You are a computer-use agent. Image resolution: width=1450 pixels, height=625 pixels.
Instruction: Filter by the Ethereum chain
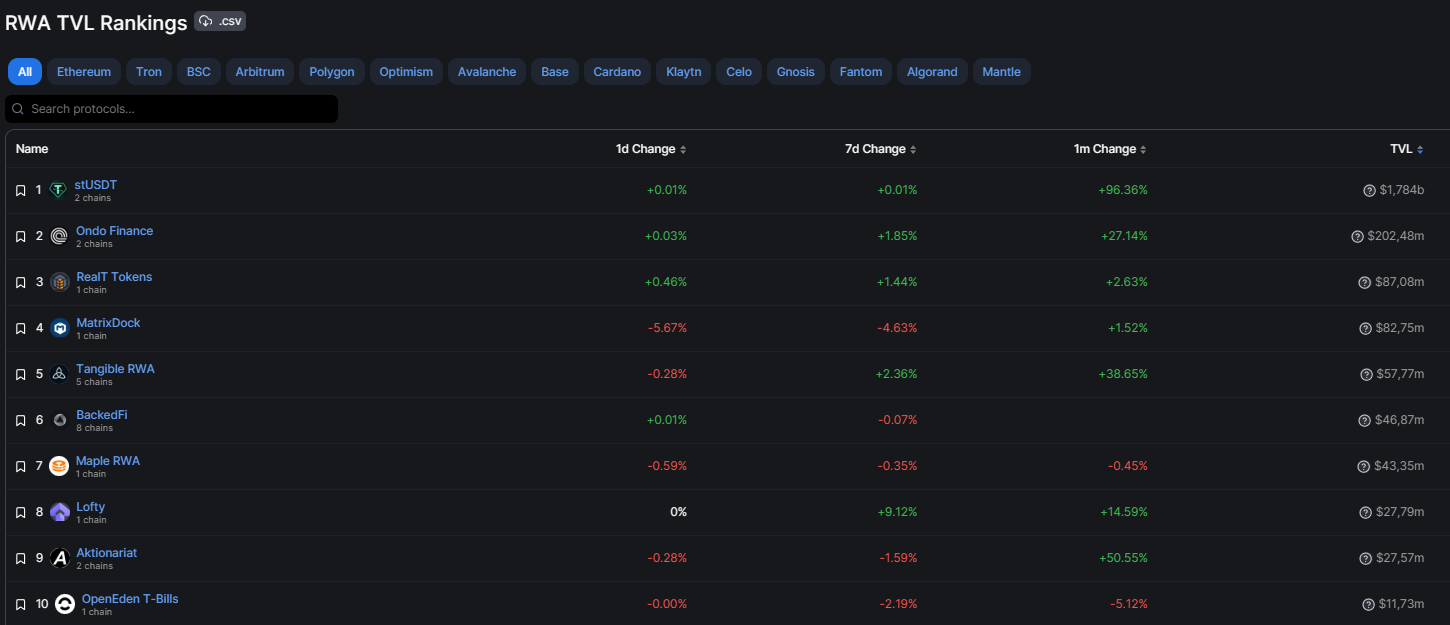coord(84,72)
